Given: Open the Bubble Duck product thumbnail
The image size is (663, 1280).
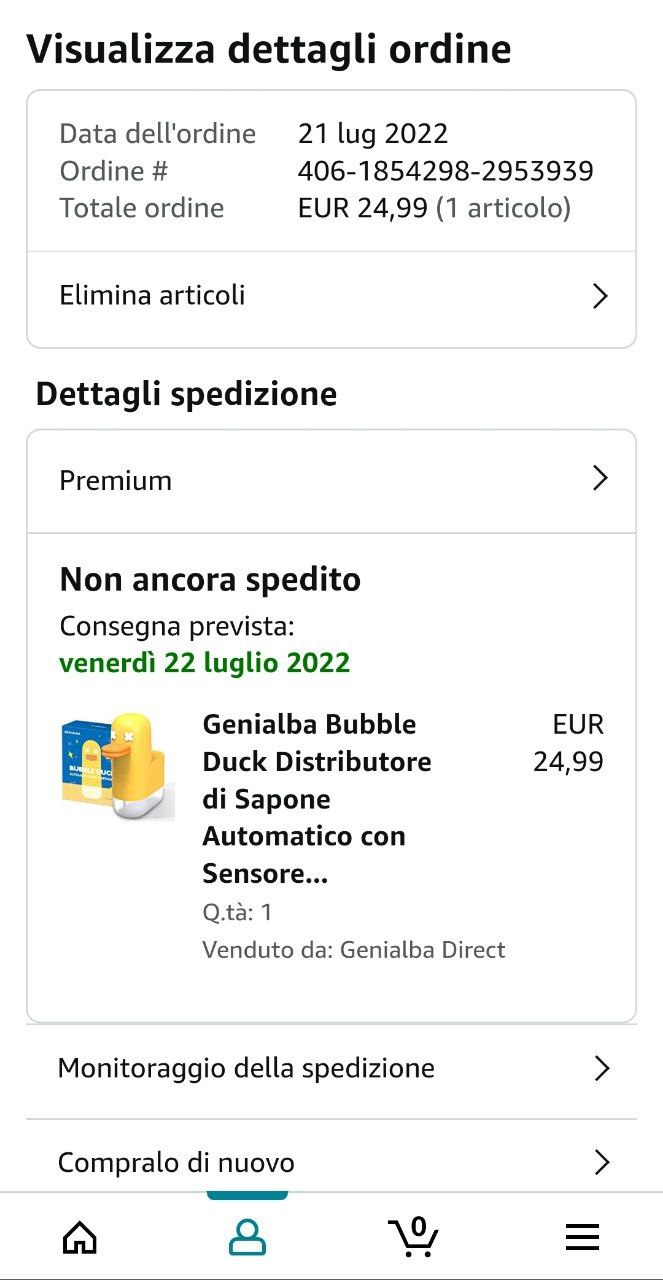Looking at the screenshot, I should click(118, 767).
